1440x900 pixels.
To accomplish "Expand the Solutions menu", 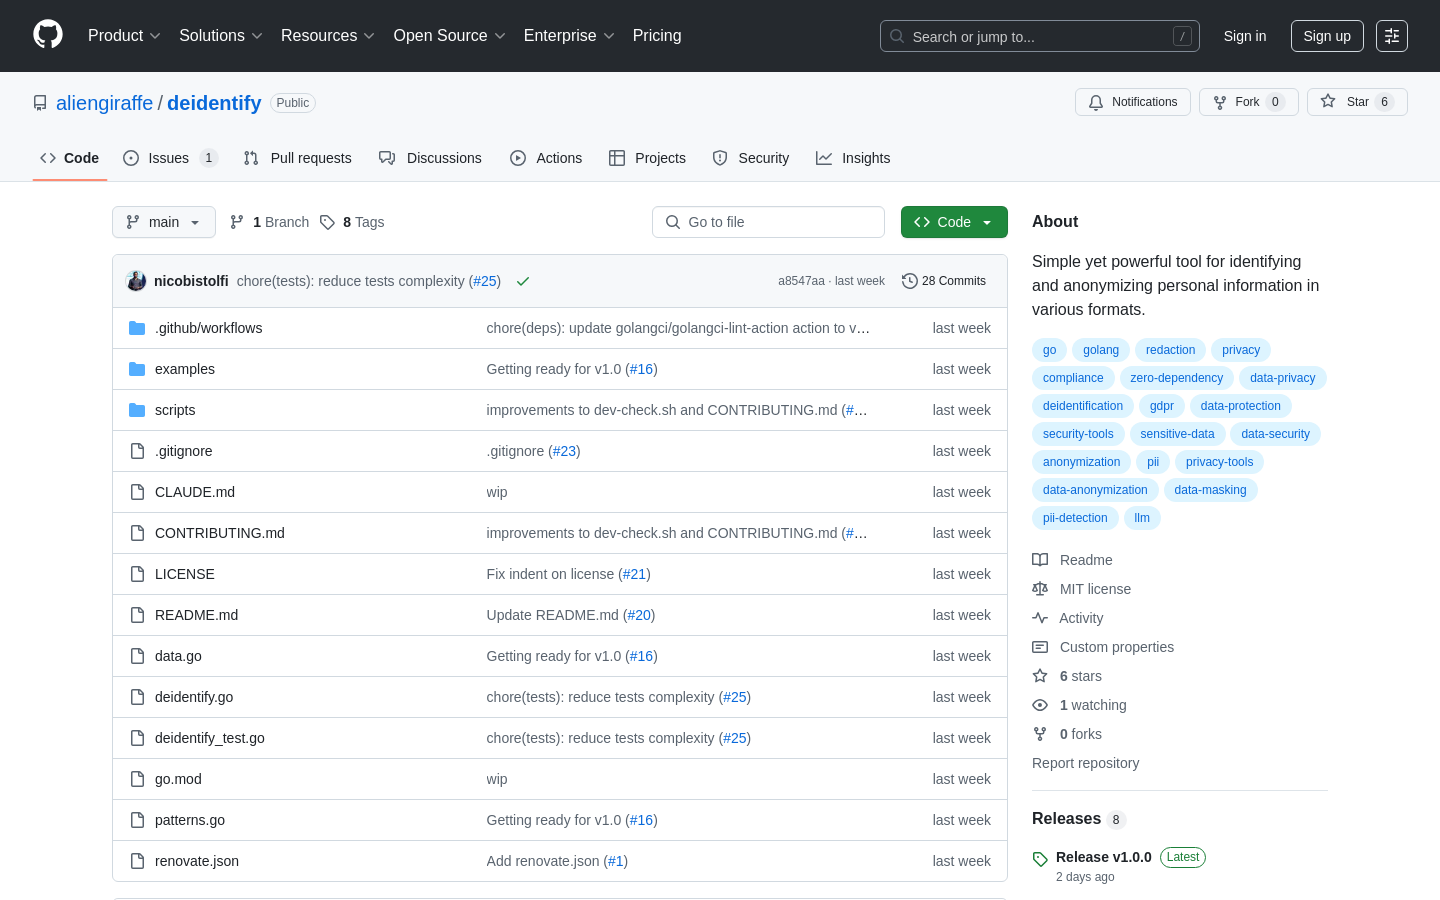I will pyautogui.click(x=221, y=36).
